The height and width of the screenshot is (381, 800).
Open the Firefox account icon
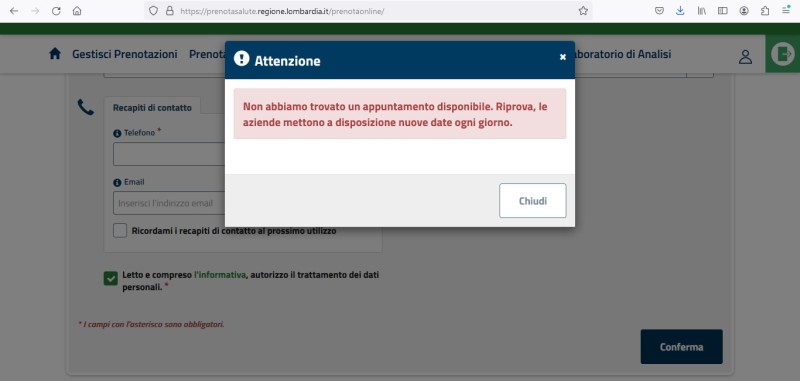click(x=744, y=11)
